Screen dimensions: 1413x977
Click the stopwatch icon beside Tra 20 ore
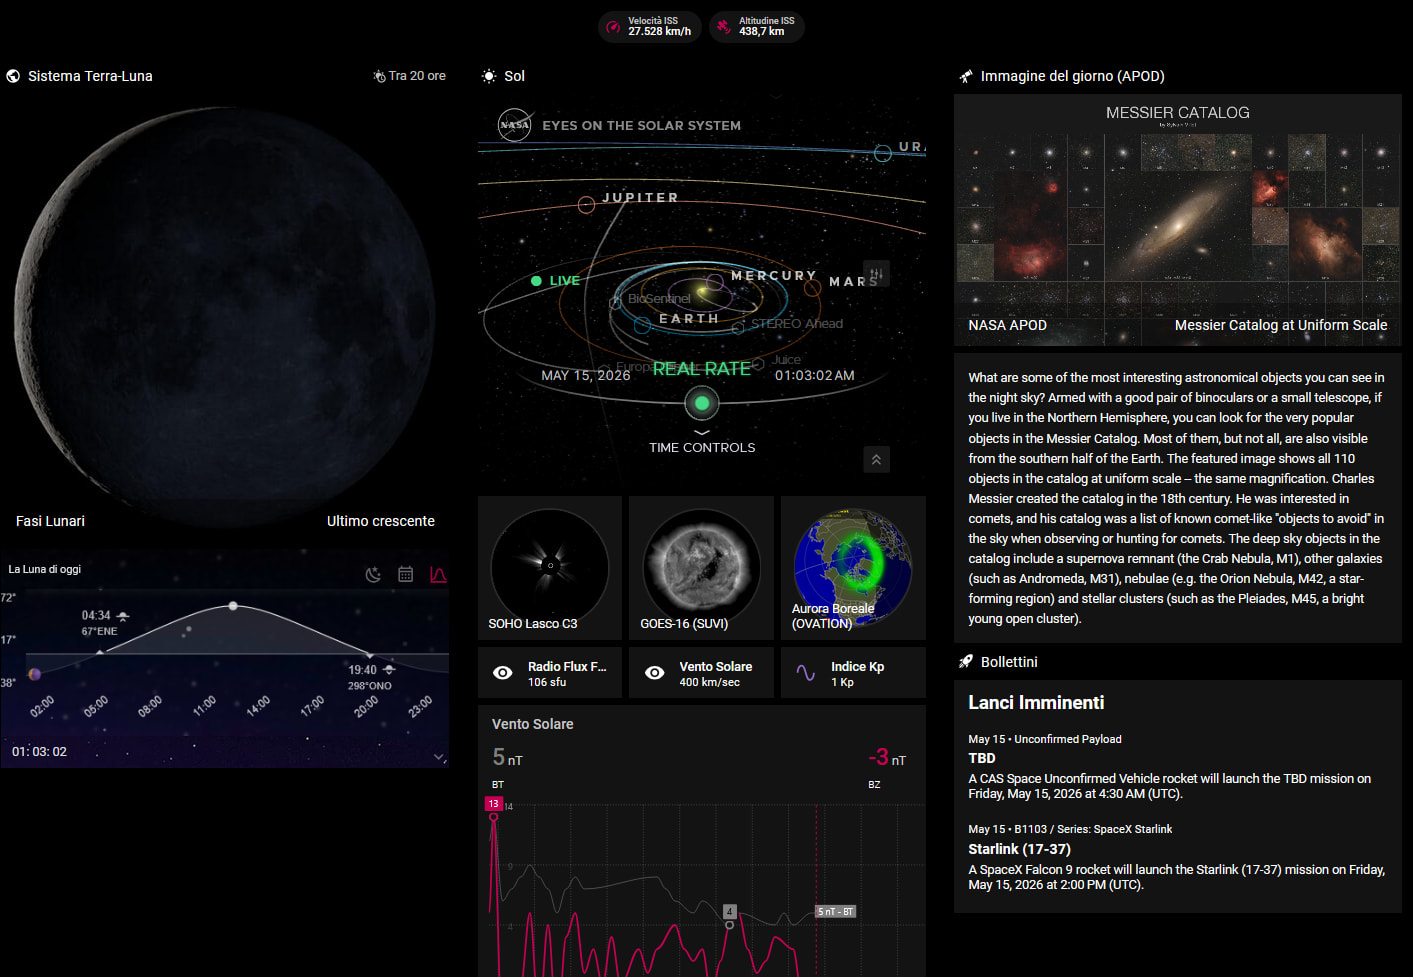[379, 76]
